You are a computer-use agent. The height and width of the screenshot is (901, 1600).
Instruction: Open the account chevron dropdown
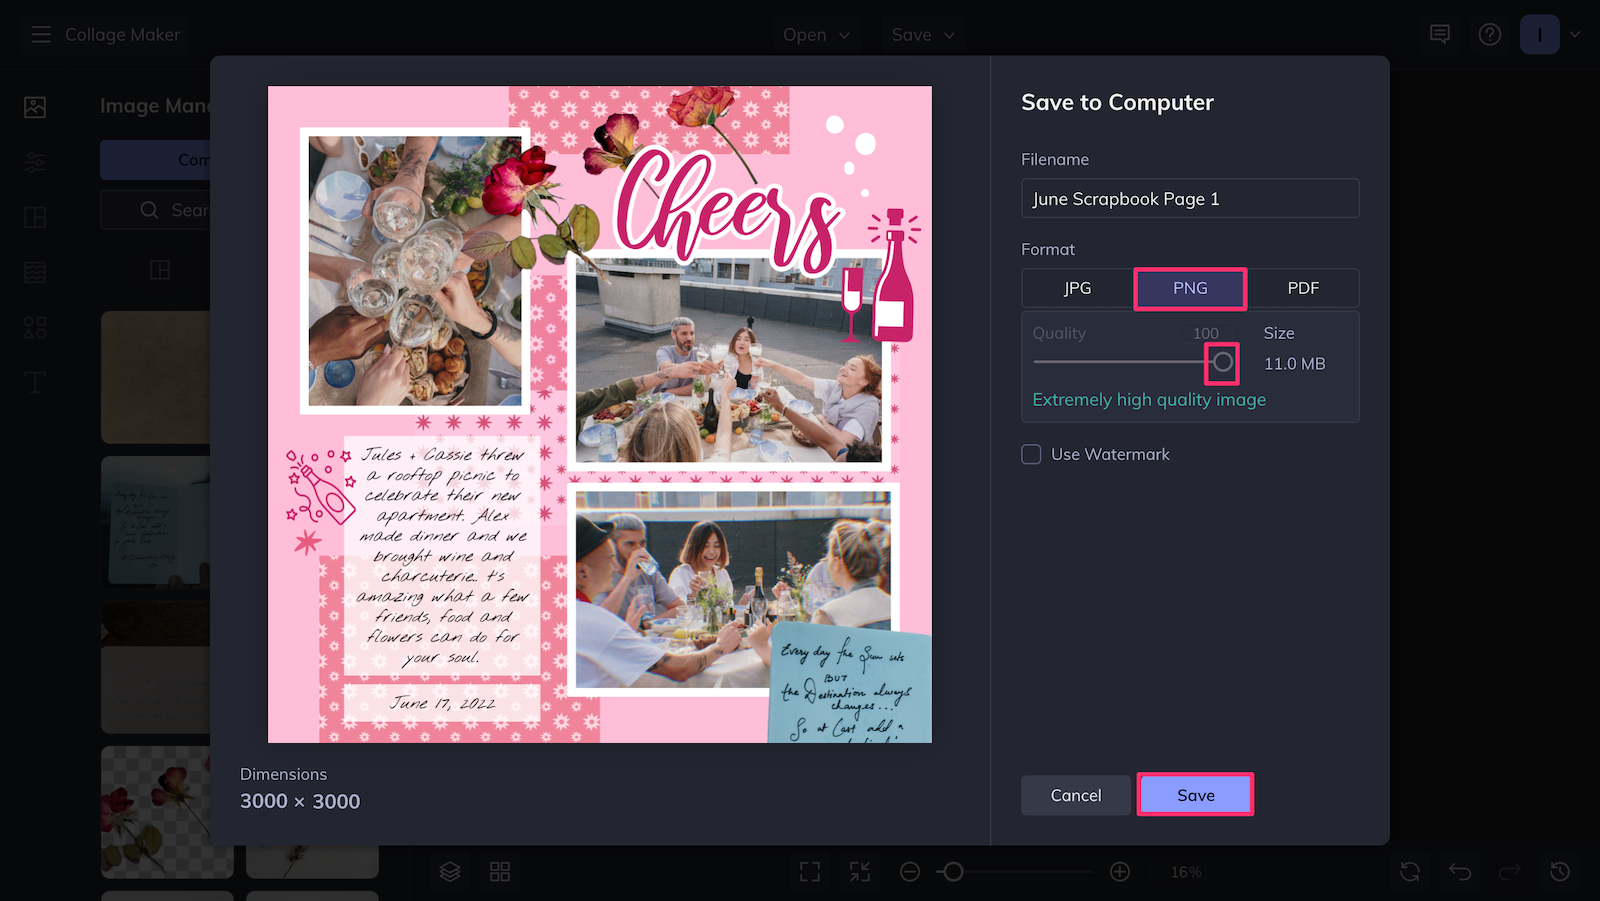pos(1576,33)
